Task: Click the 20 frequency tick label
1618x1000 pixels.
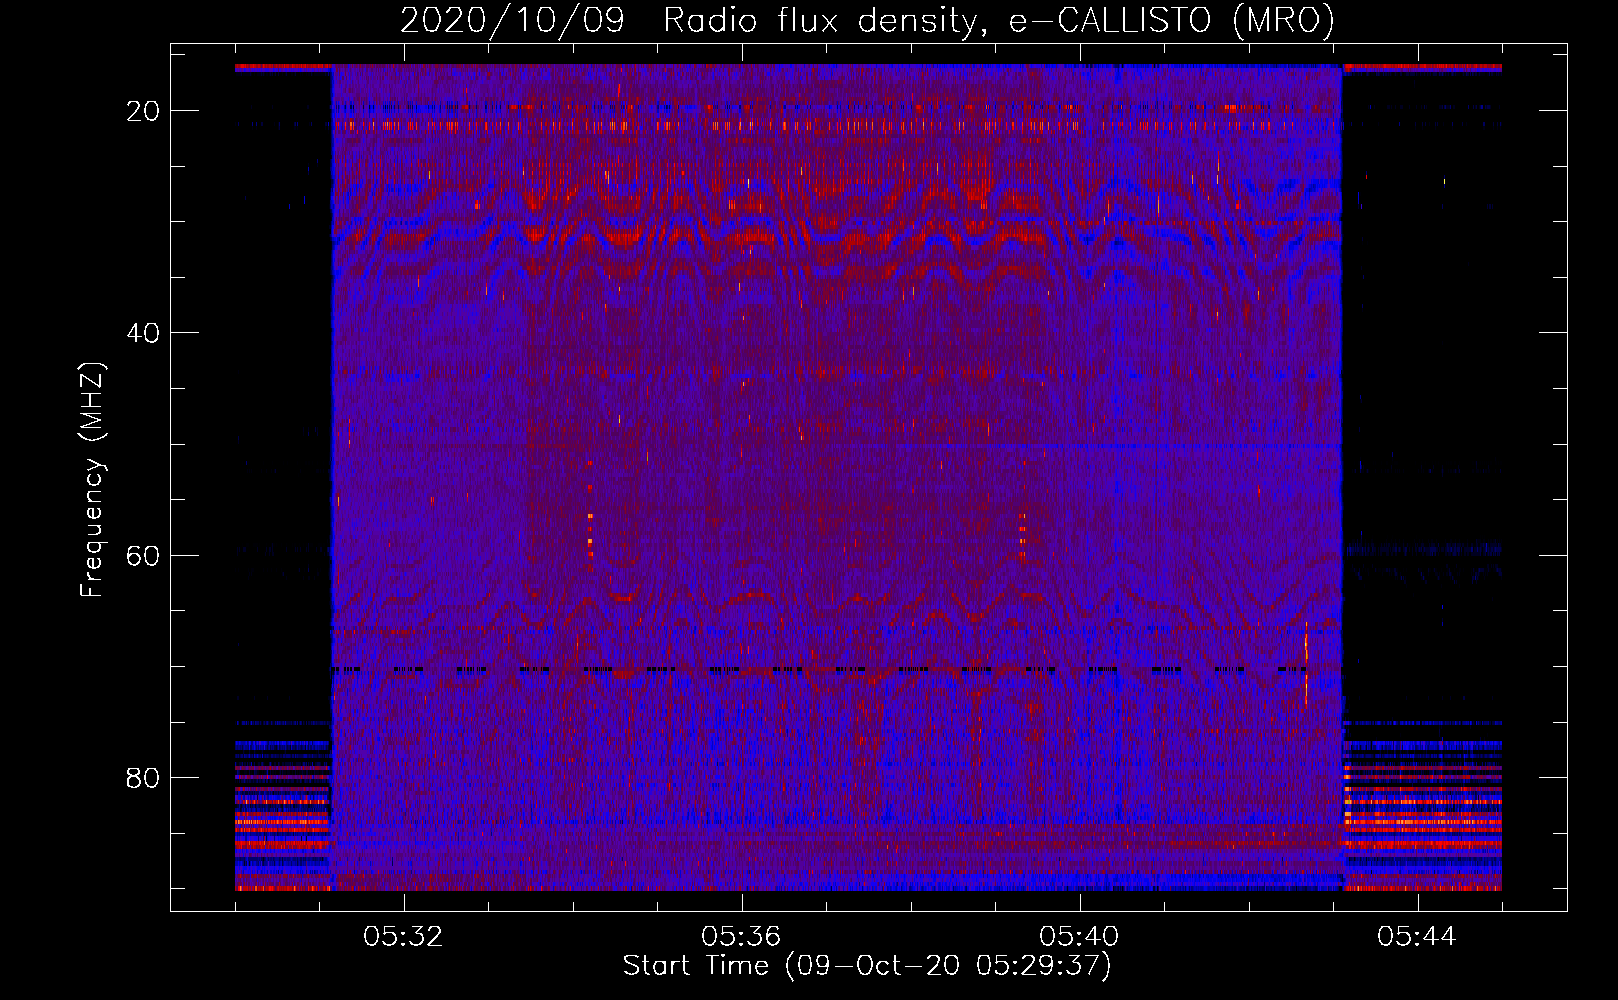Action: pos(144,111)
